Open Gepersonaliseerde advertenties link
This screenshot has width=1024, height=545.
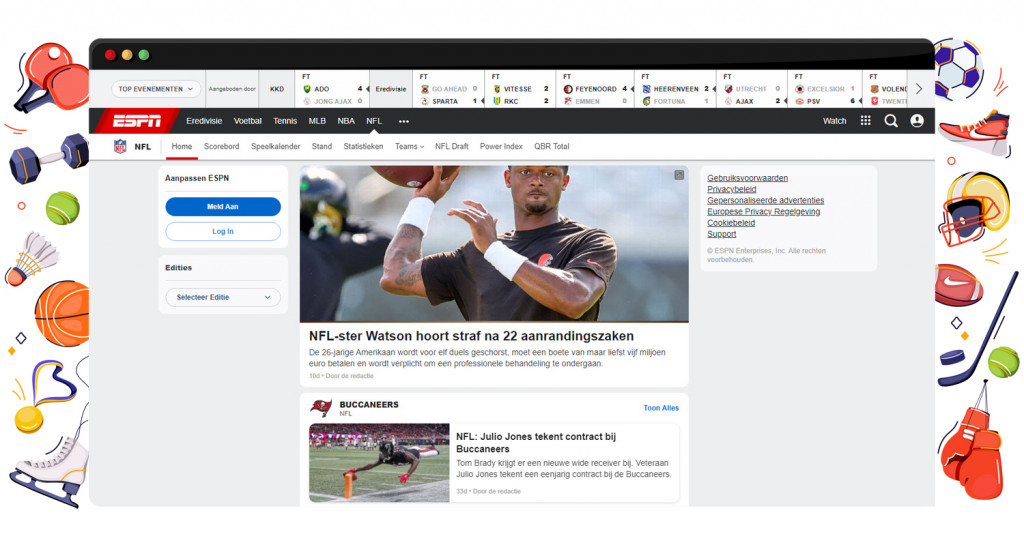point(765,200)
